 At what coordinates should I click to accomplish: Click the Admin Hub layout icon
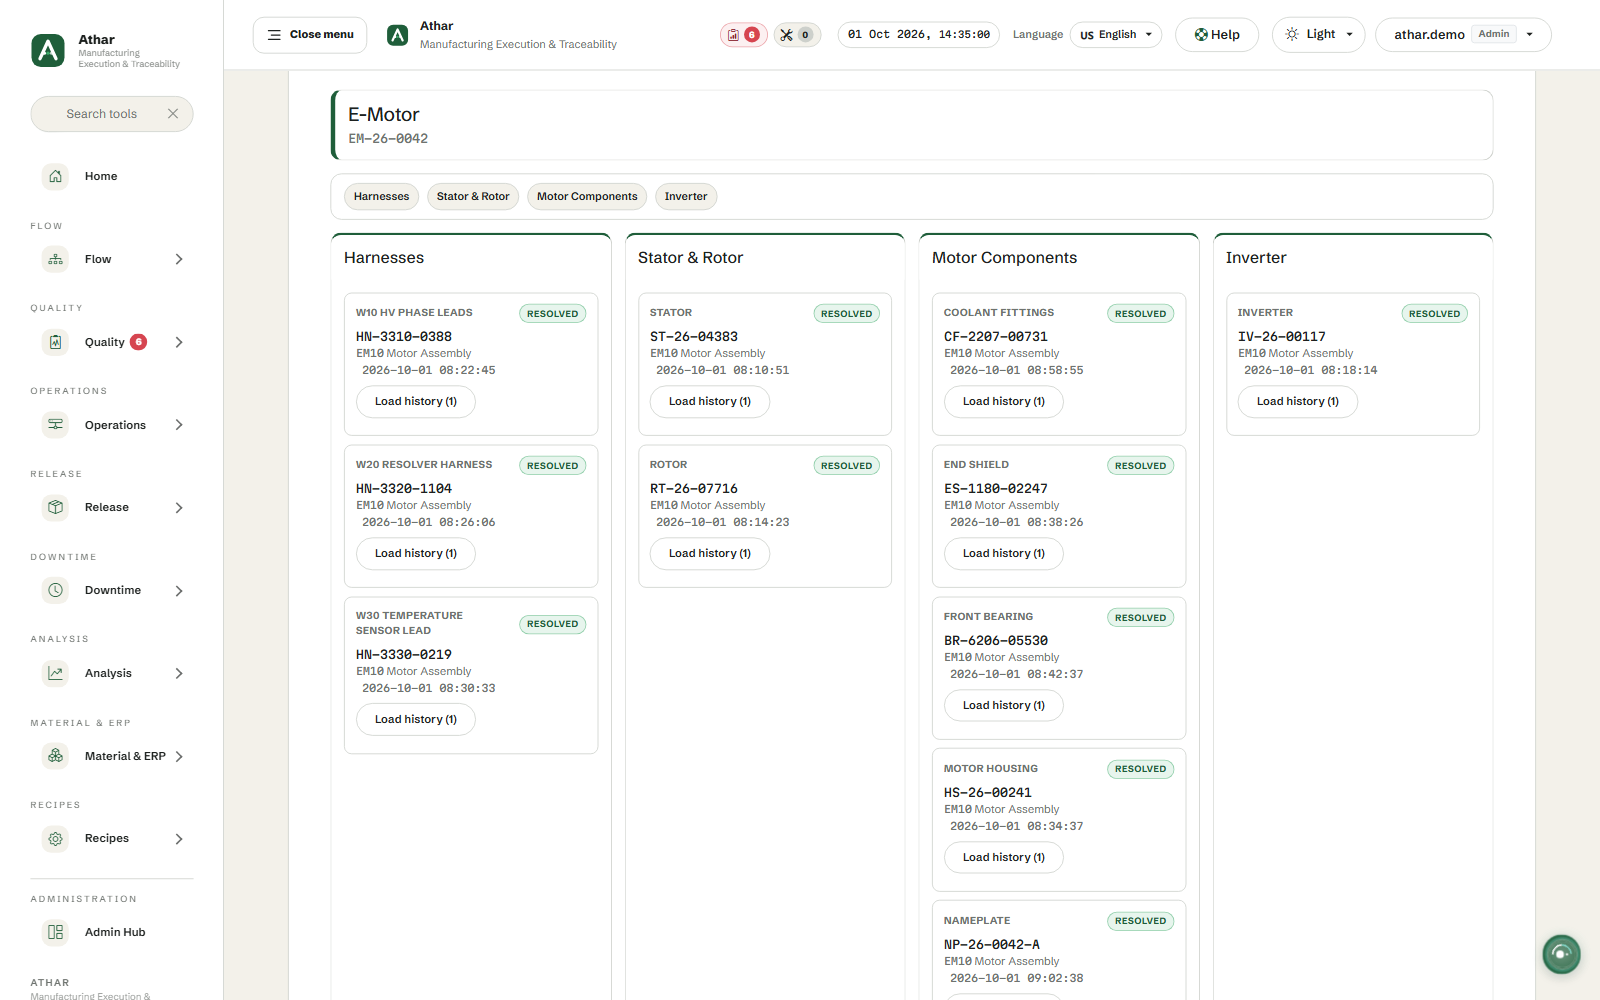point(56,932)
